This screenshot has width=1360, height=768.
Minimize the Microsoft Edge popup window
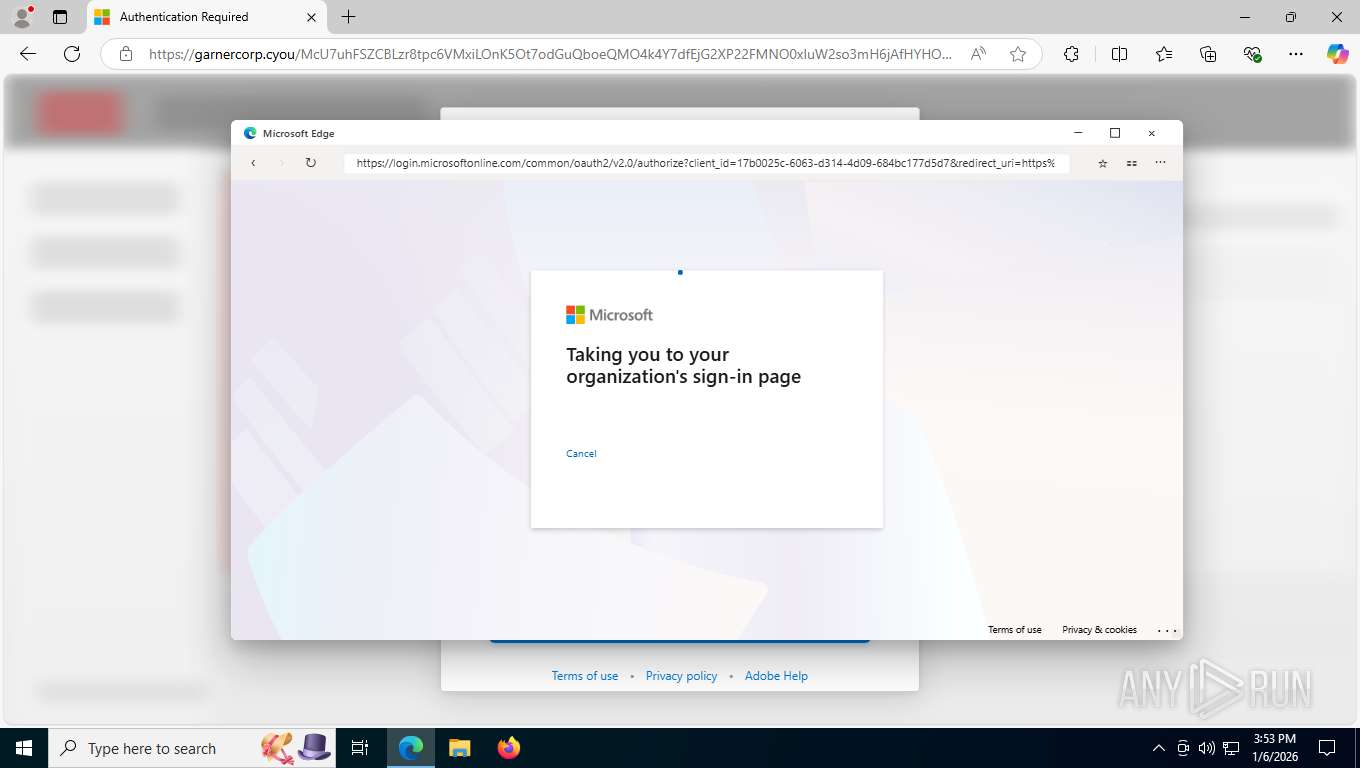pos(1078,133)
